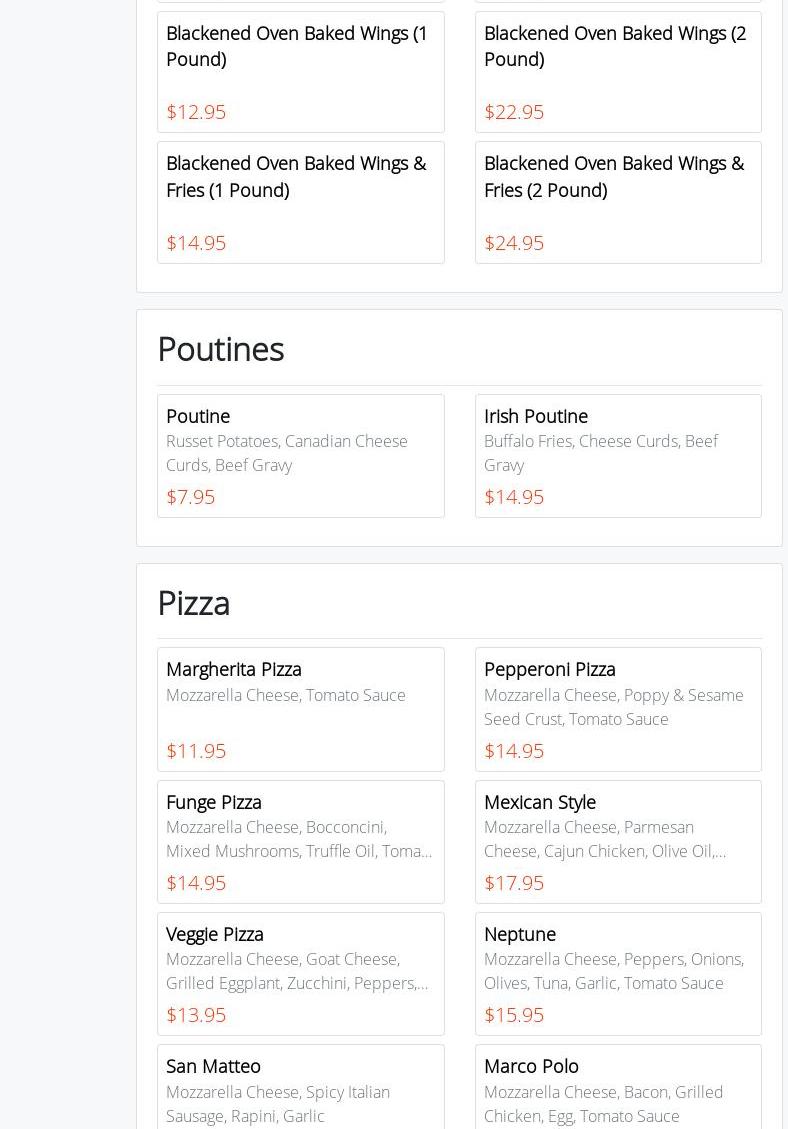Add the classic Poutine item
The image size is (788, 1129).
[300, 455]
